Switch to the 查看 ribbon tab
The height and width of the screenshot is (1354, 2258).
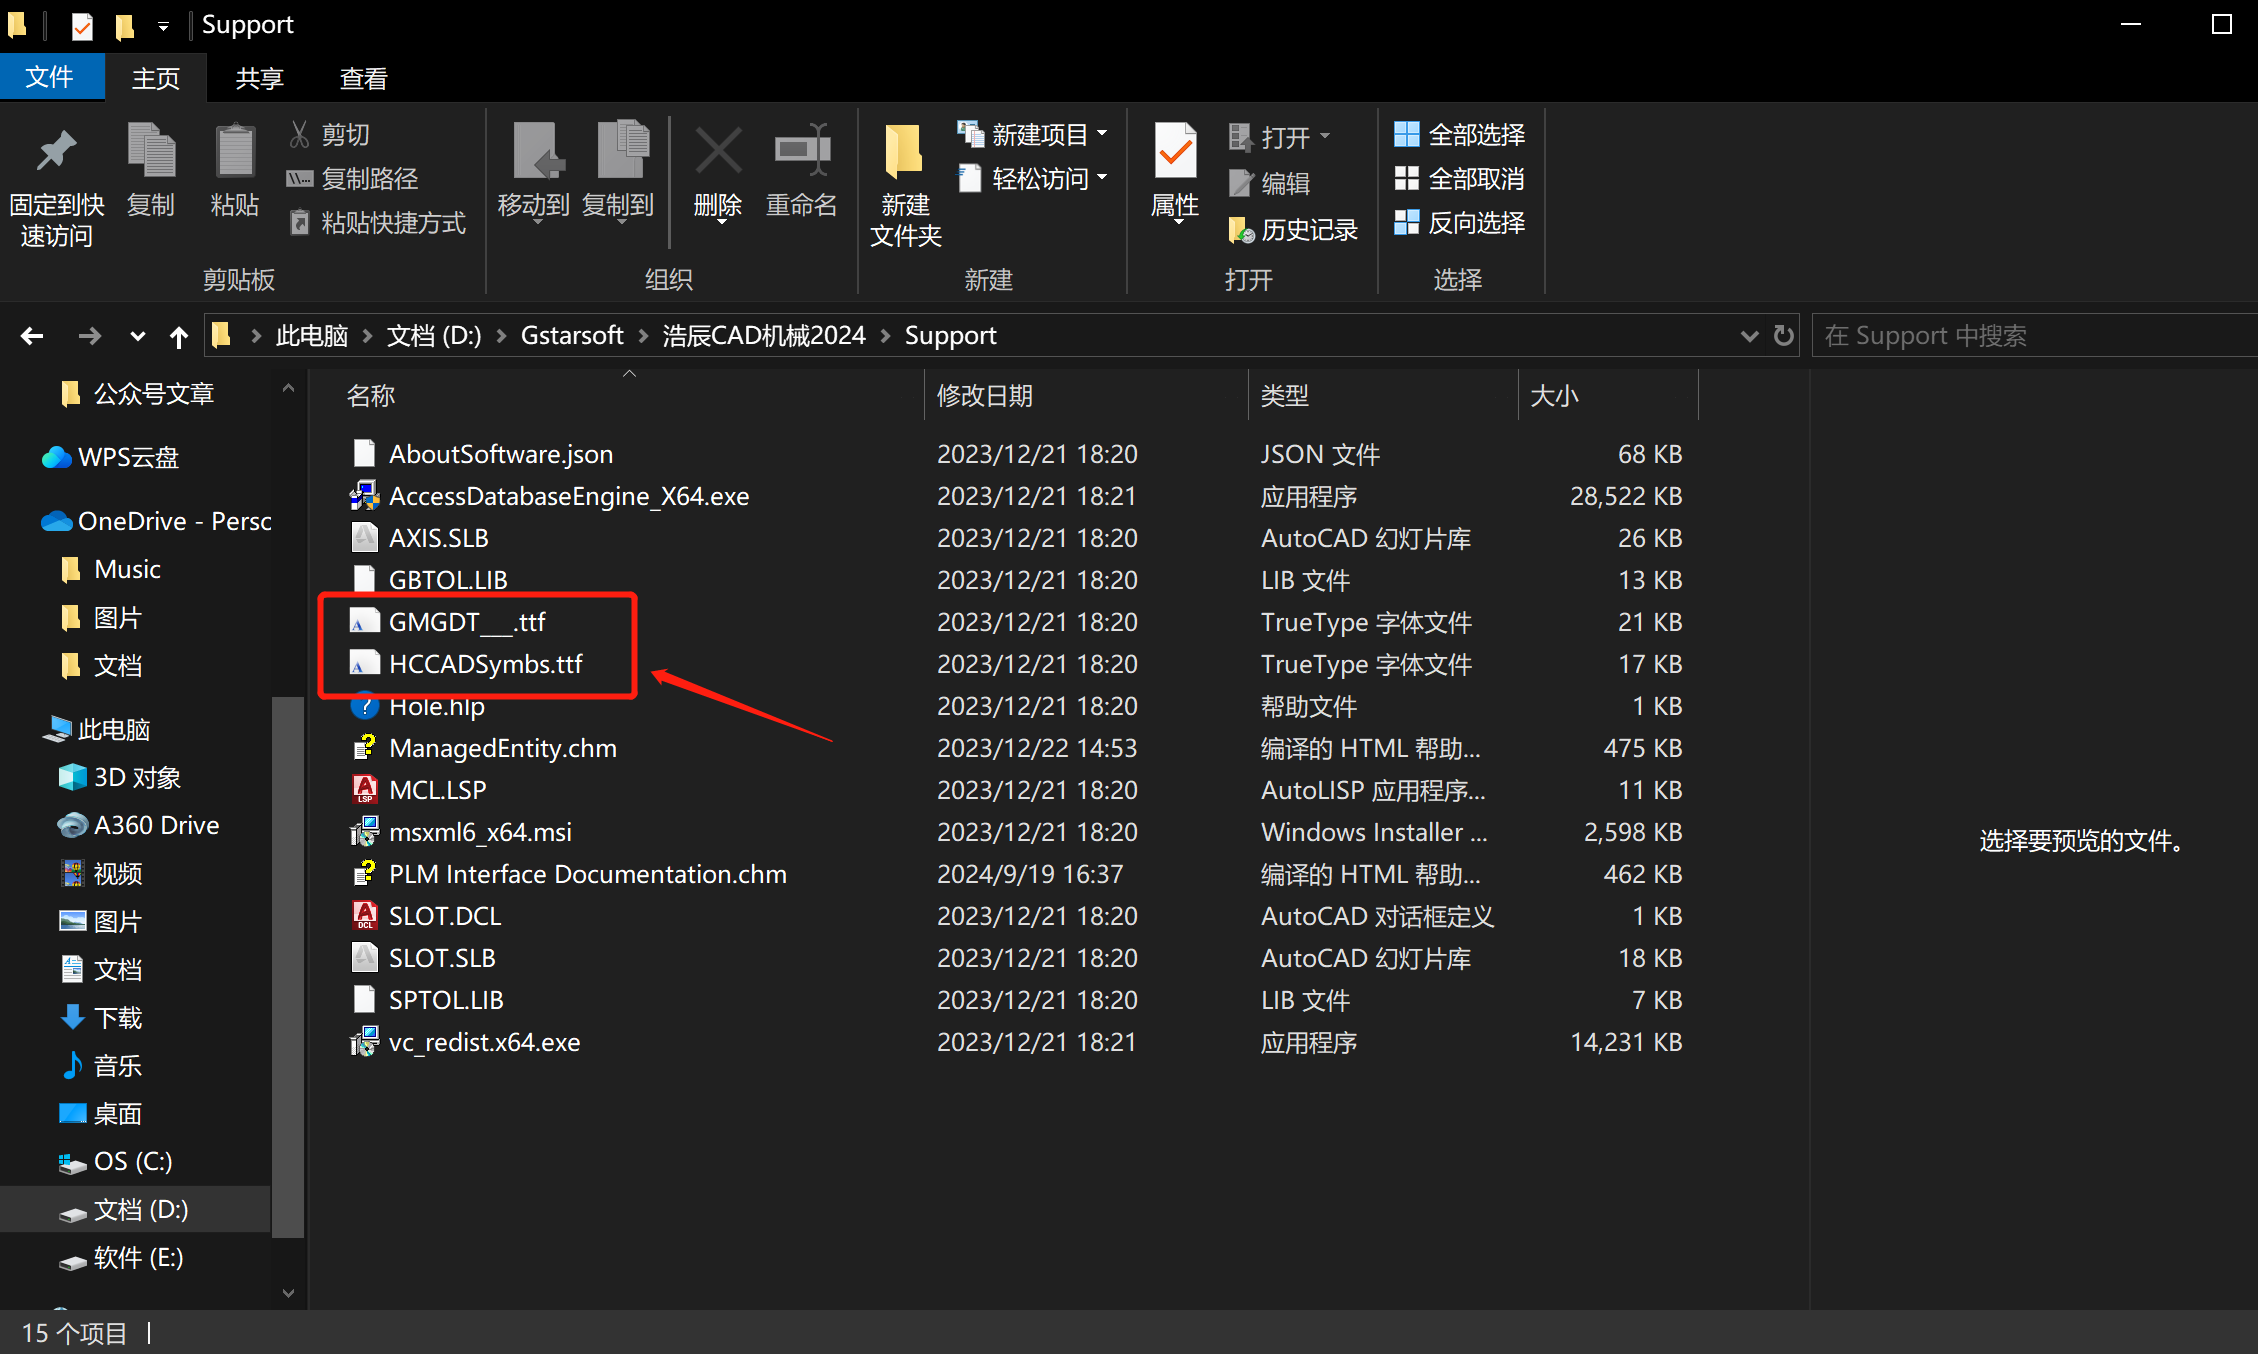(x=363, y=79)
